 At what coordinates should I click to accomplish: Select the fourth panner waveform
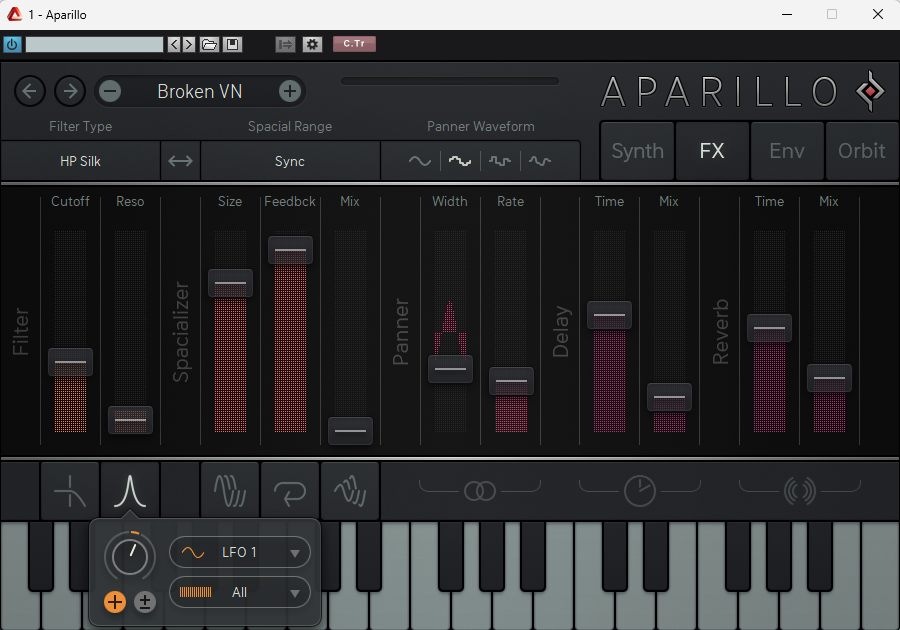pos(540,161)
